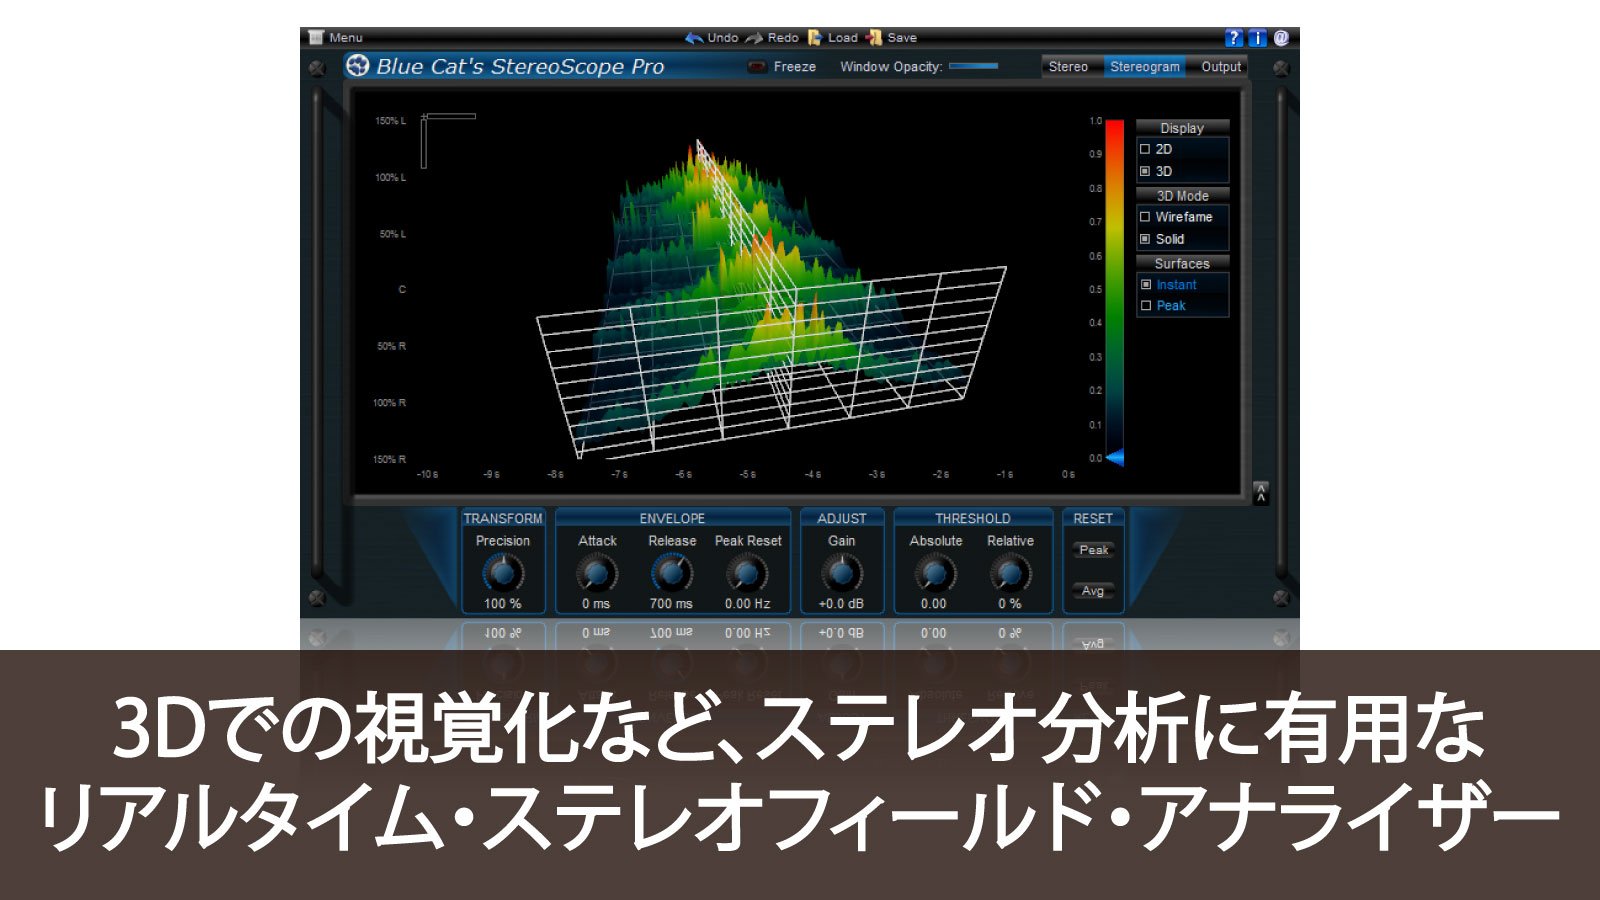1600x900 pixels.
Task: Click the Load preset folder icon
Action: tap(815, 38)
